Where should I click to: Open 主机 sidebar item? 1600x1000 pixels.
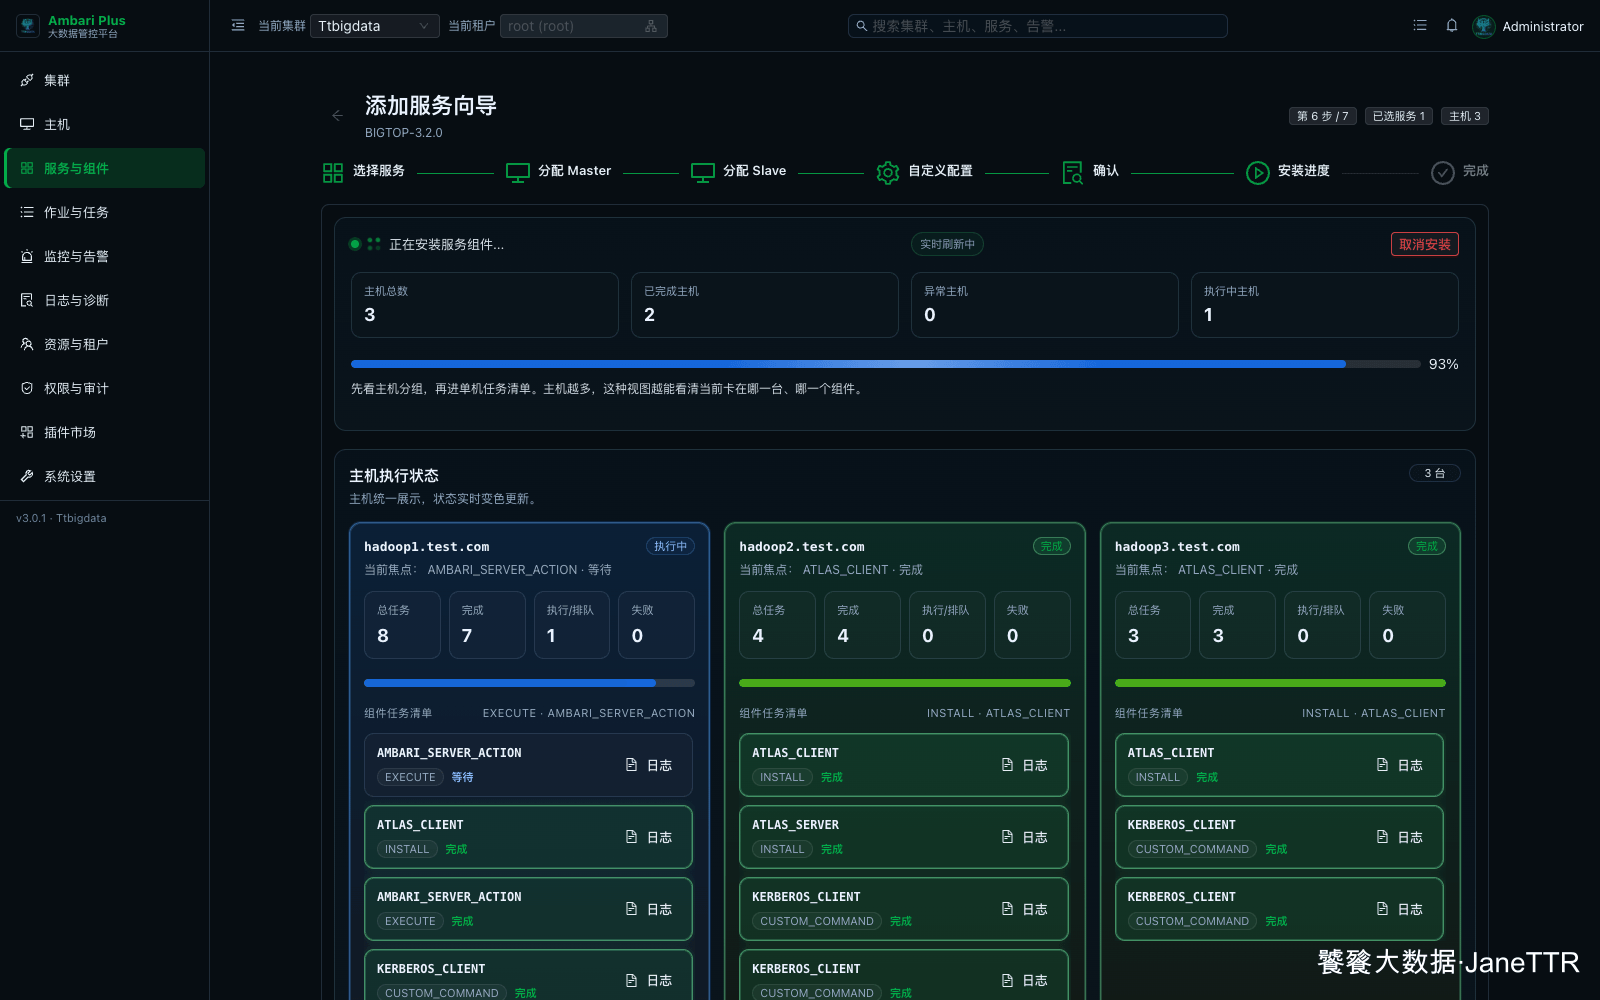pos(105,124)
